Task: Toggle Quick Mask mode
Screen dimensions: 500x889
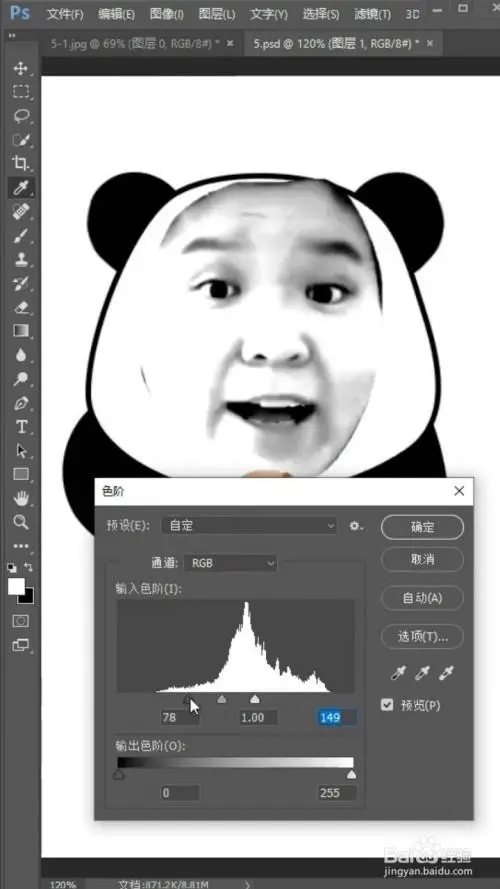Action: pos(20,621)
